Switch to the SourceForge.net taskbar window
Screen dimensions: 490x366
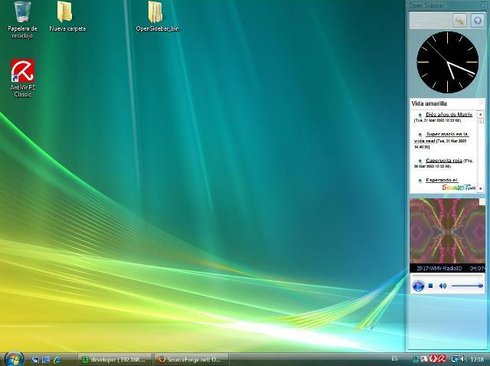click(191, 360)
